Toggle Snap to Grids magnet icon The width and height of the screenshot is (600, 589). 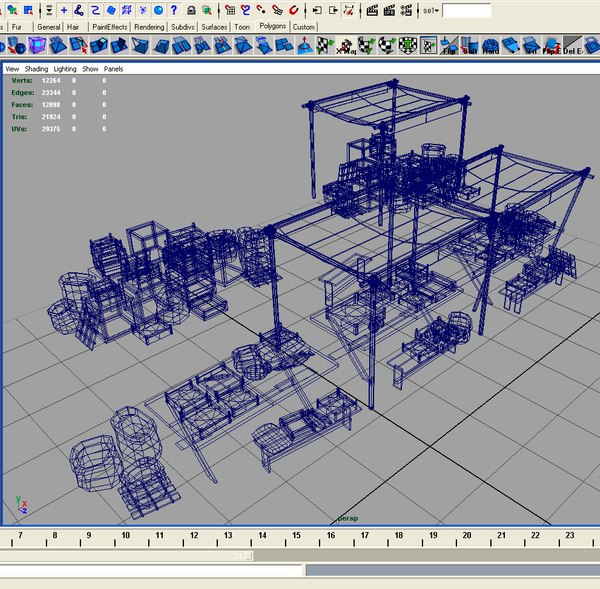point(230,10)
